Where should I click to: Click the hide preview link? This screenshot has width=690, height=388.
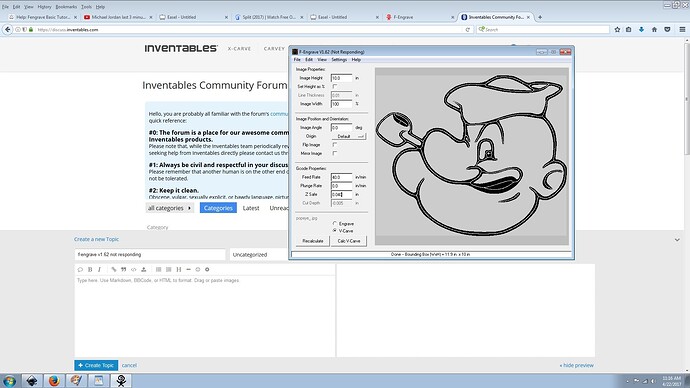tap(576, 365)
